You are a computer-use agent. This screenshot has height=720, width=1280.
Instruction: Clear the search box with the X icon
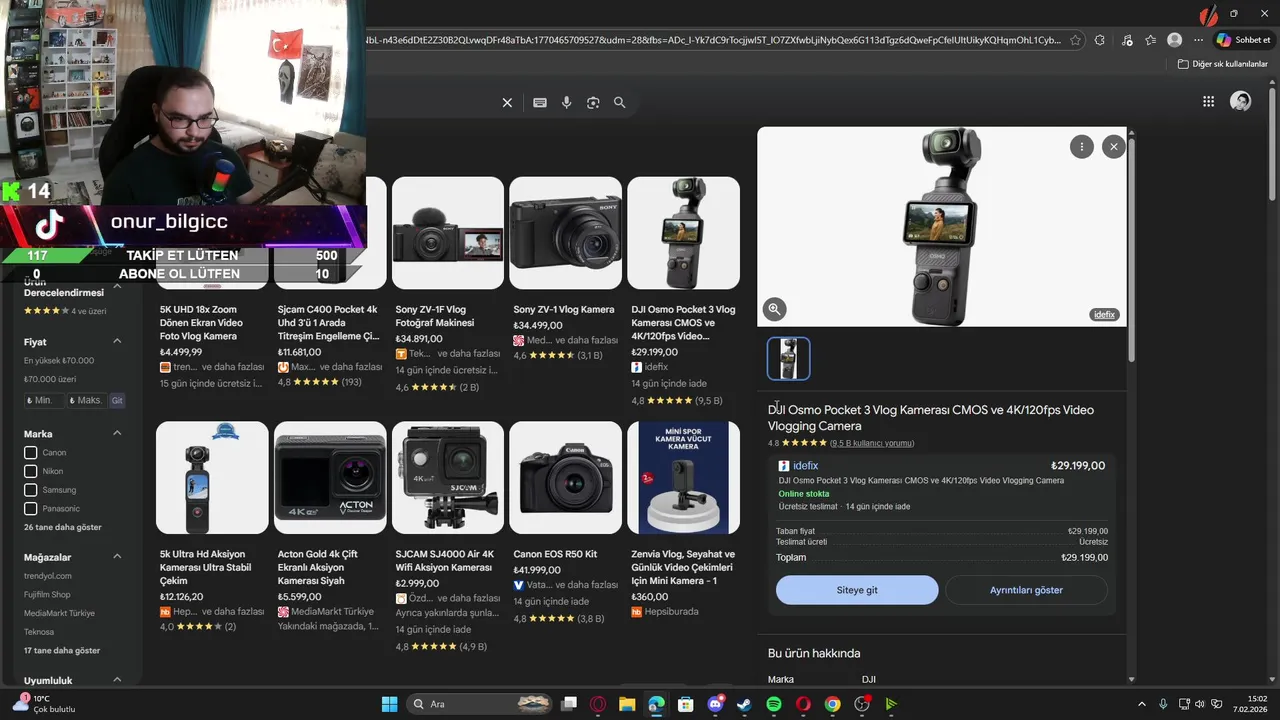[507, 103]
